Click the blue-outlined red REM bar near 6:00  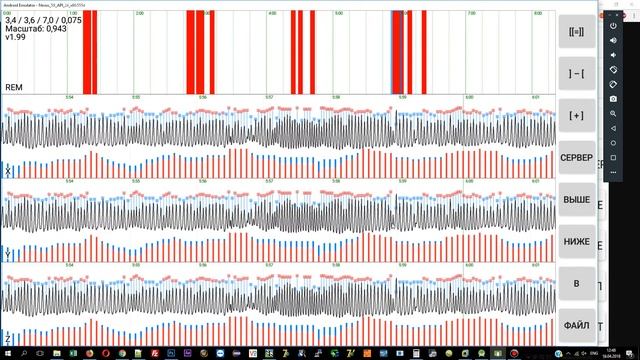pos(397,52)
